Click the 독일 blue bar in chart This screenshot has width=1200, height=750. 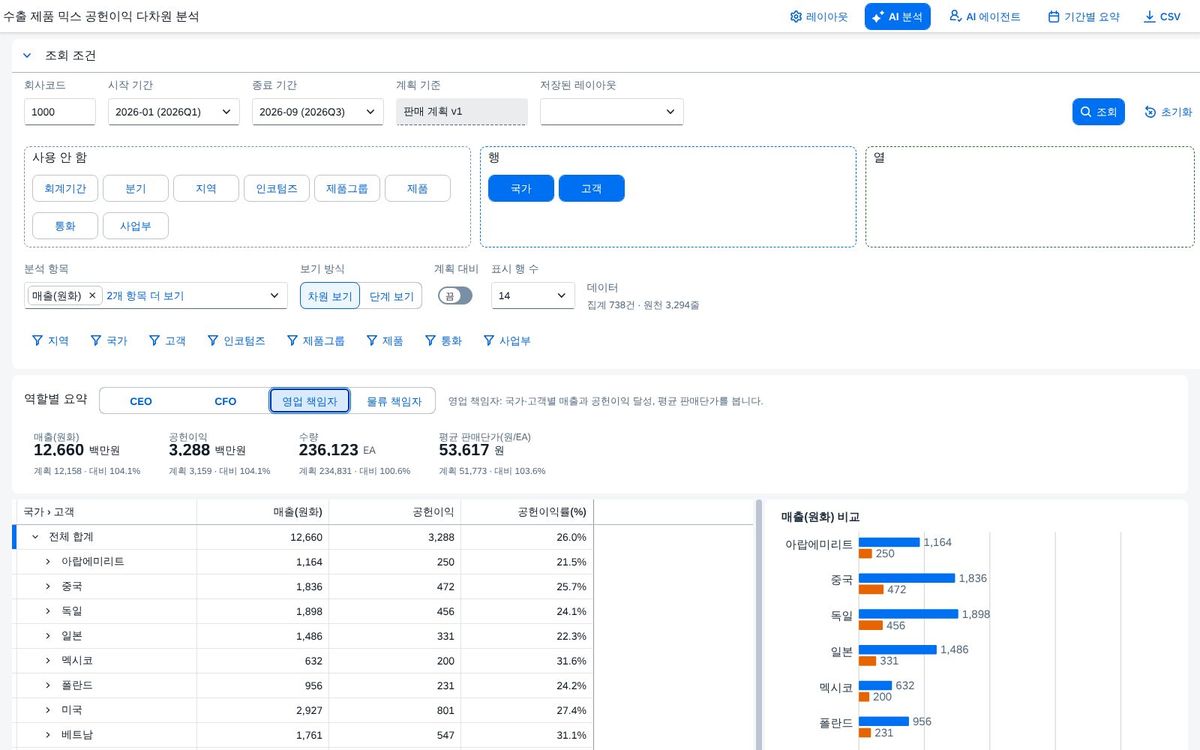point(908,614)
